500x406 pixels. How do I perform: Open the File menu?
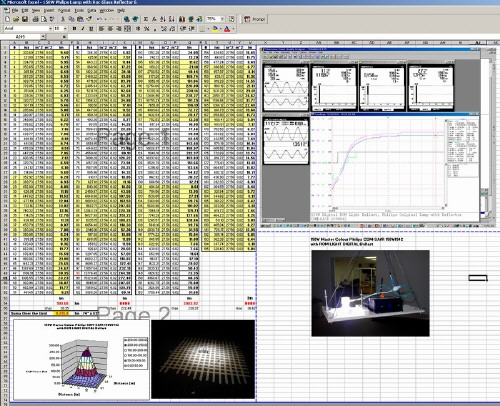coord(15,10)
